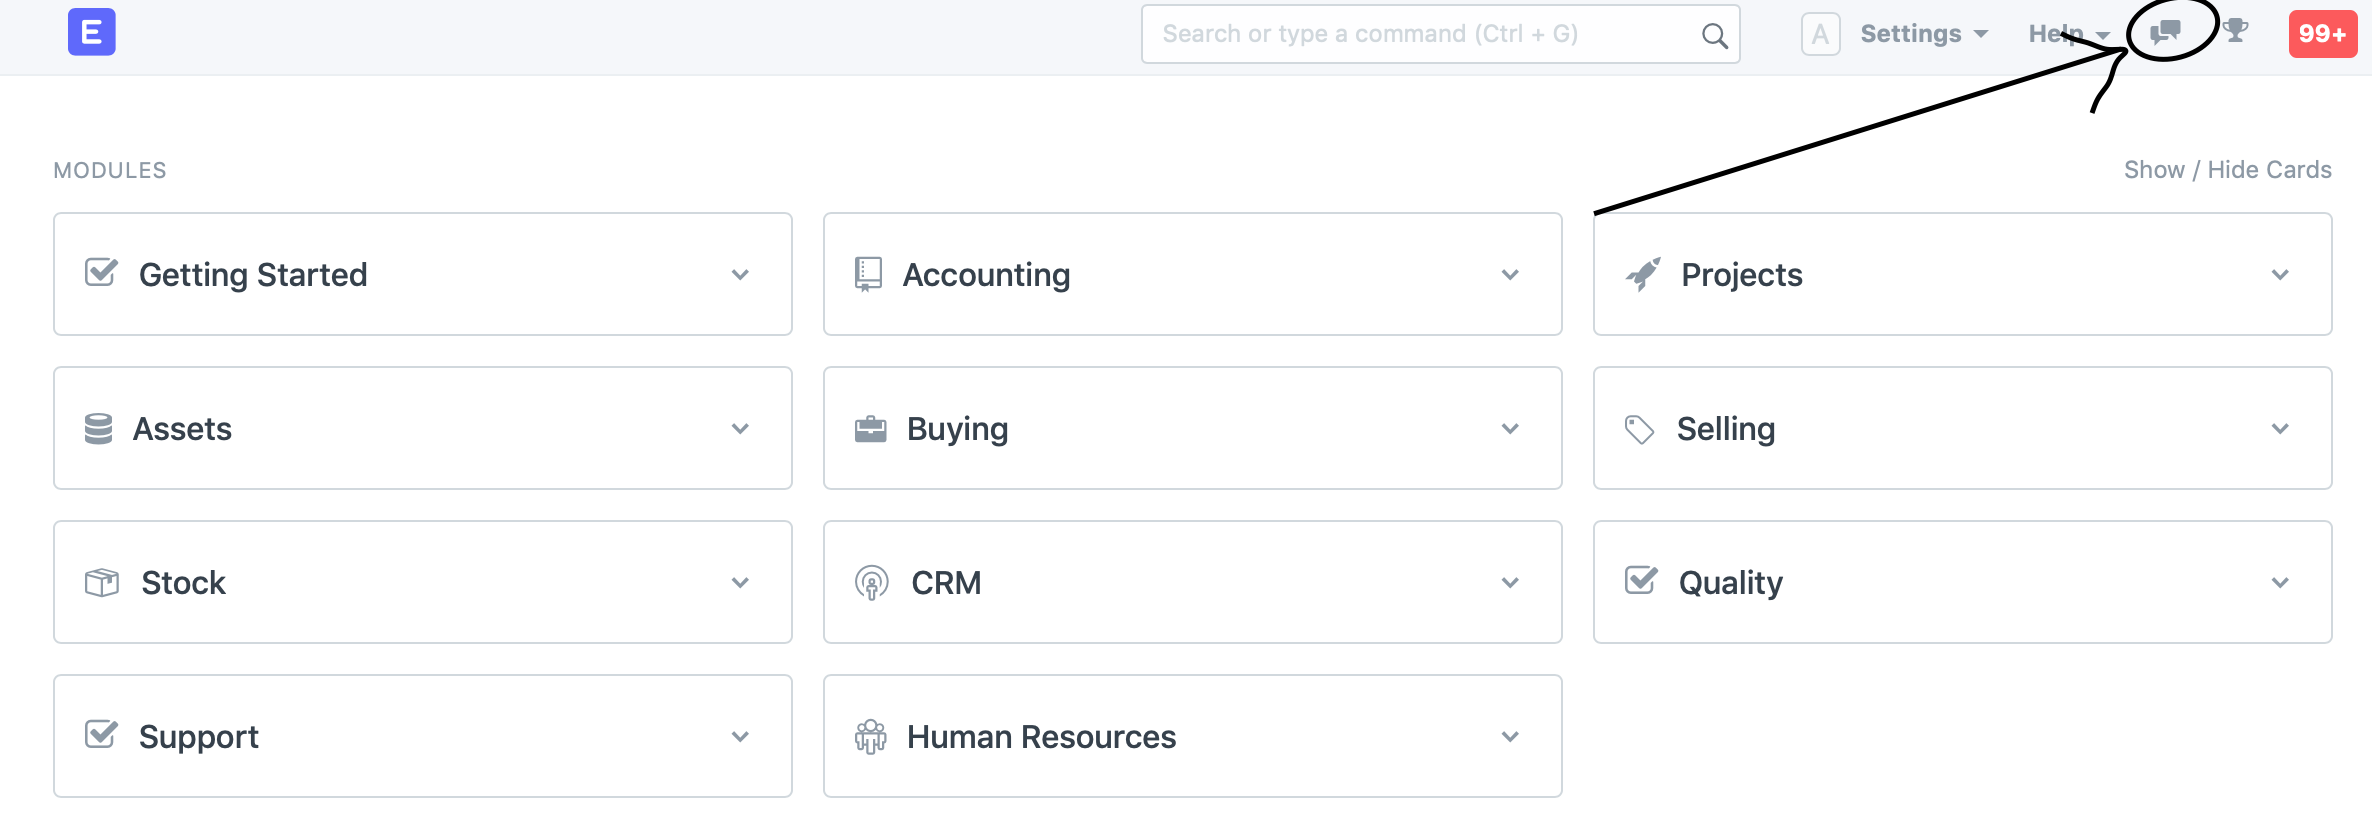Expand the Getting Started card chevron
This screenshot has height=814, width=2372.
(740, 275)
